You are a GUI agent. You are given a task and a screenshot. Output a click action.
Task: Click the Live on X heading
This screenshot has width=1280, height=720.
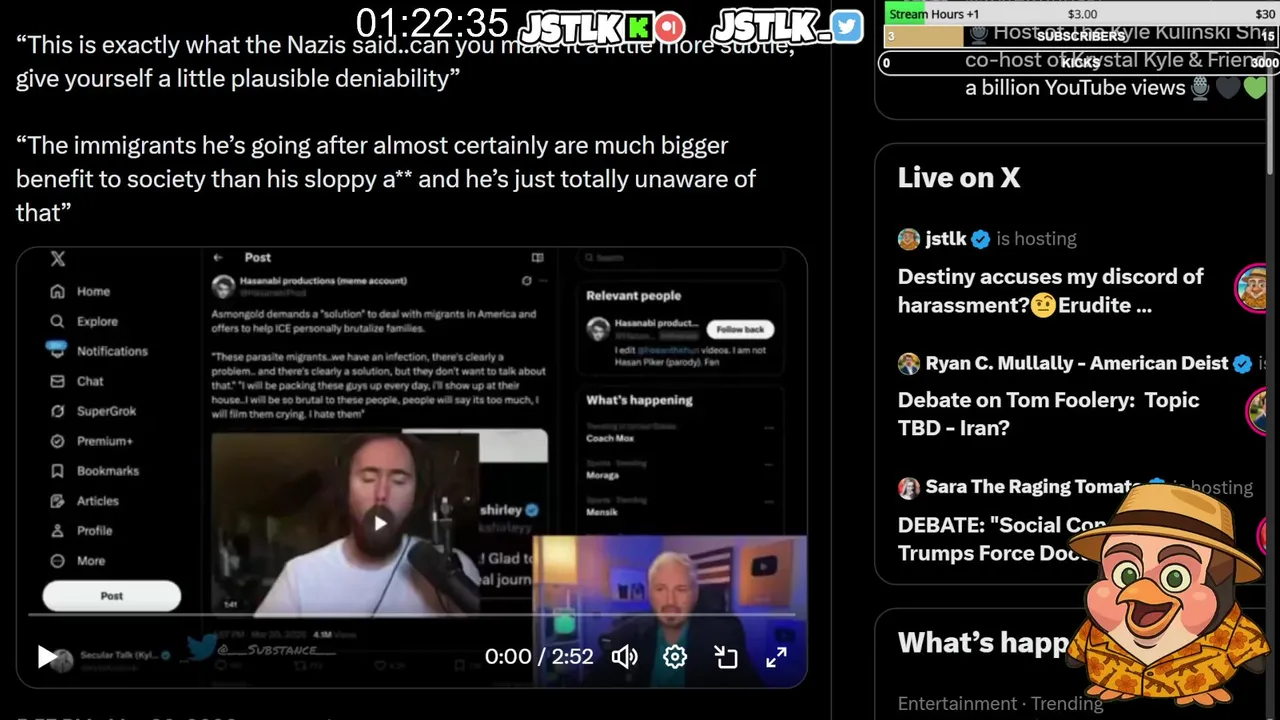[959, 178]
